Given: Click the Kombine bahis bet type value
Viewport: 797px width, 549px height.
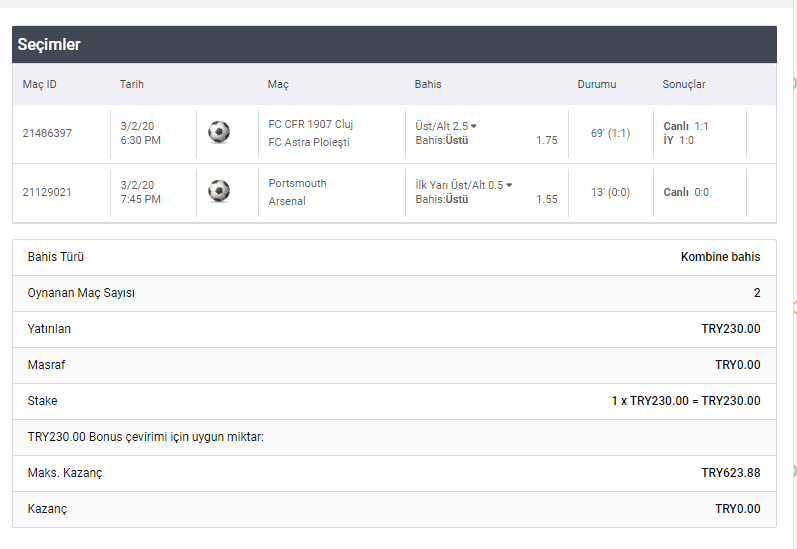Looking at the screenshot, I should [x=720, y=257].
